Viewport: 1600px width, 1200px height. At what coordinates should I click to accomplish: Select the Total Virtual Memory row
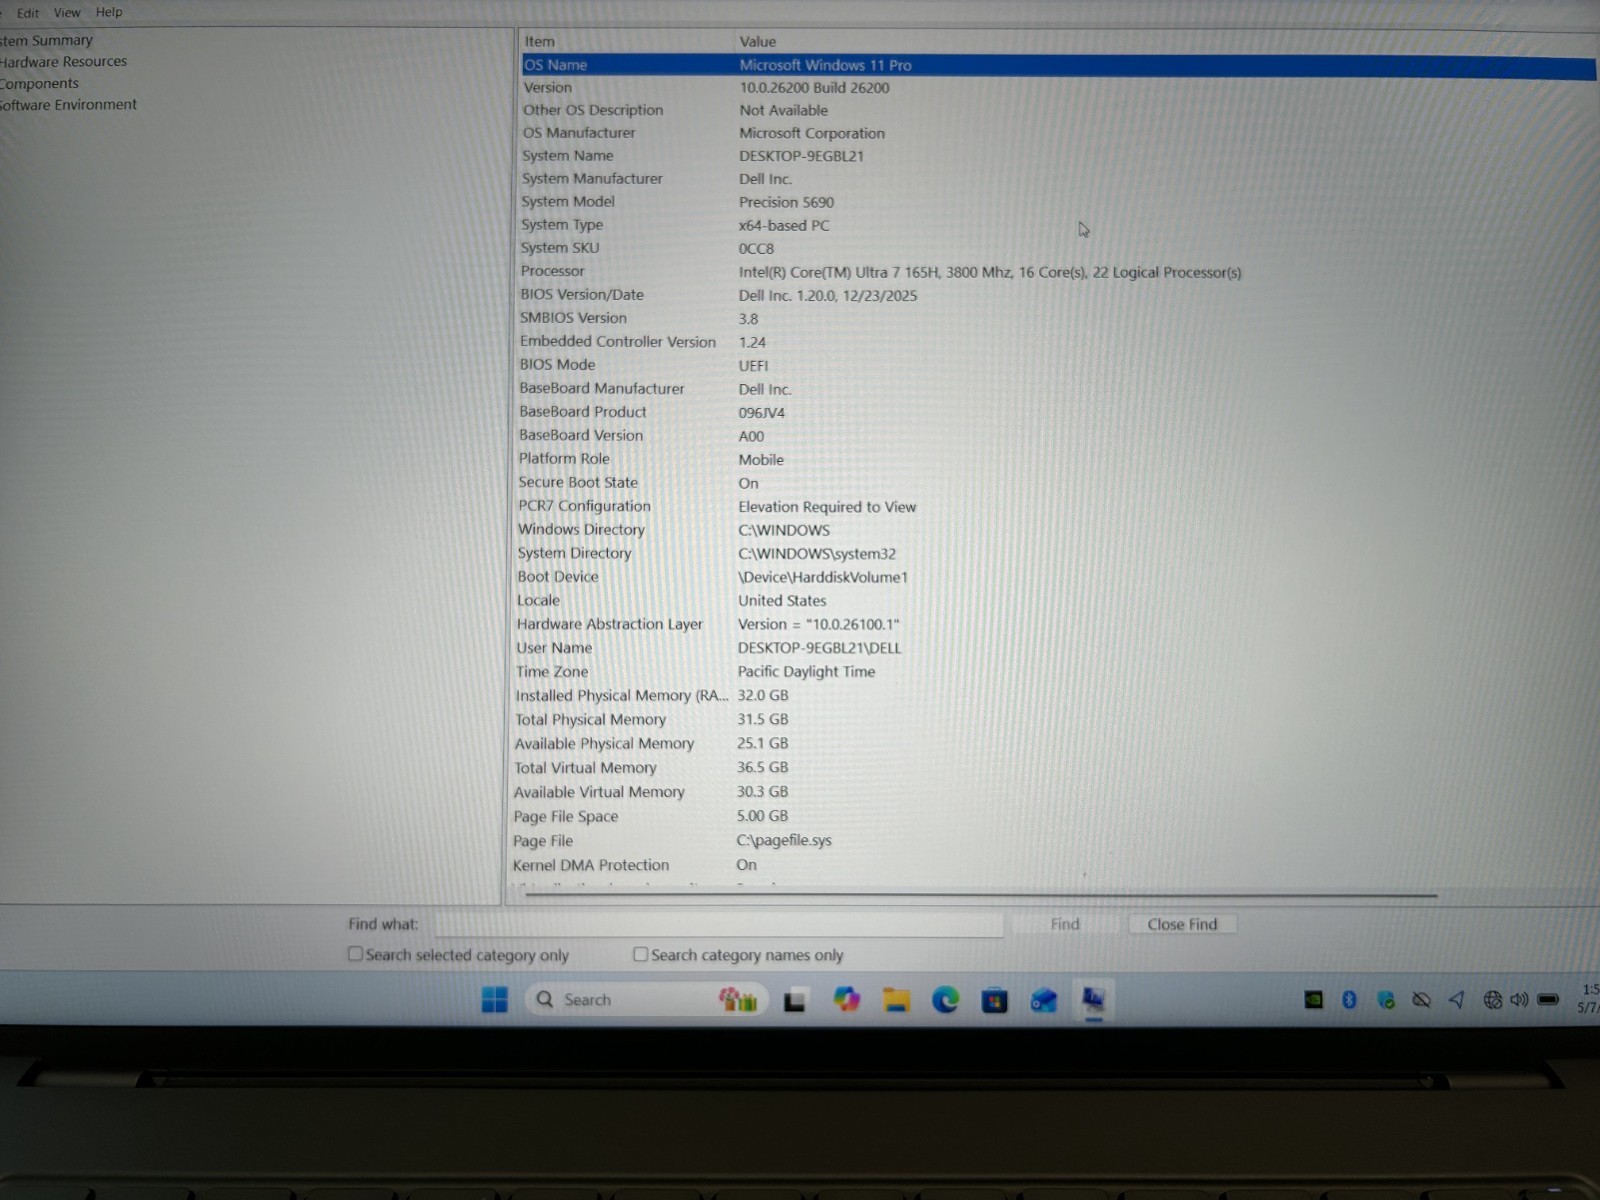click(1058, 768)
